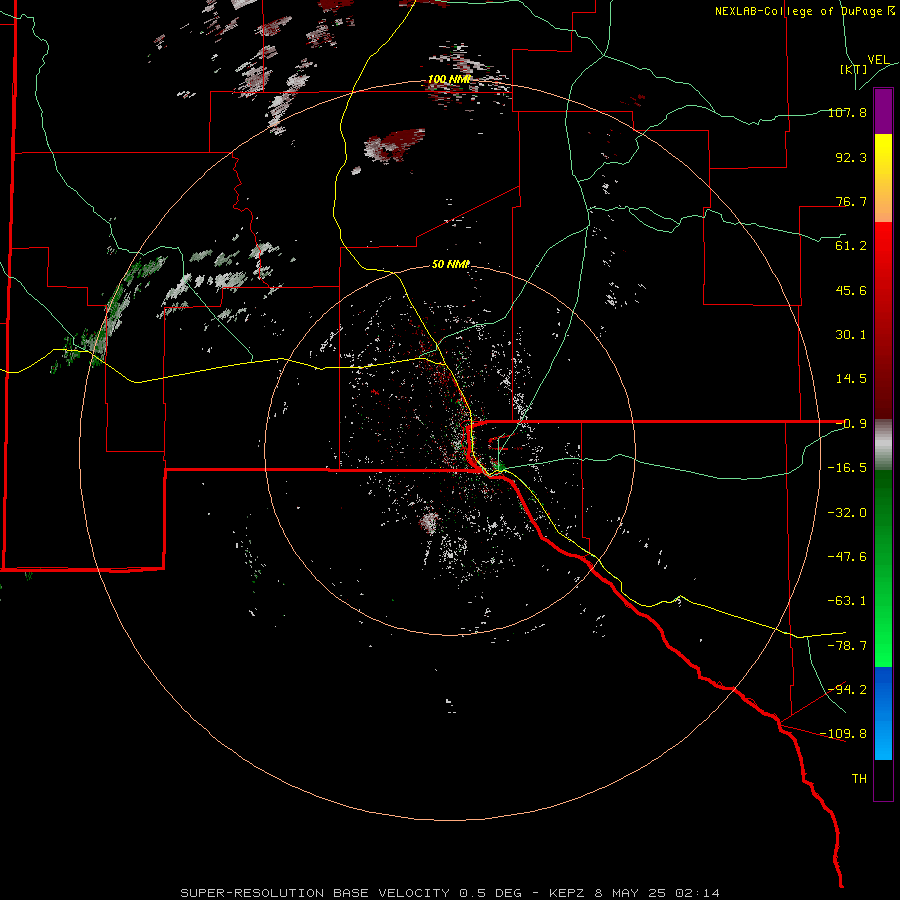Click the NEXLAB-College of DuPage credit text
The height and width of the screenshot is (900, 900).
804,11
